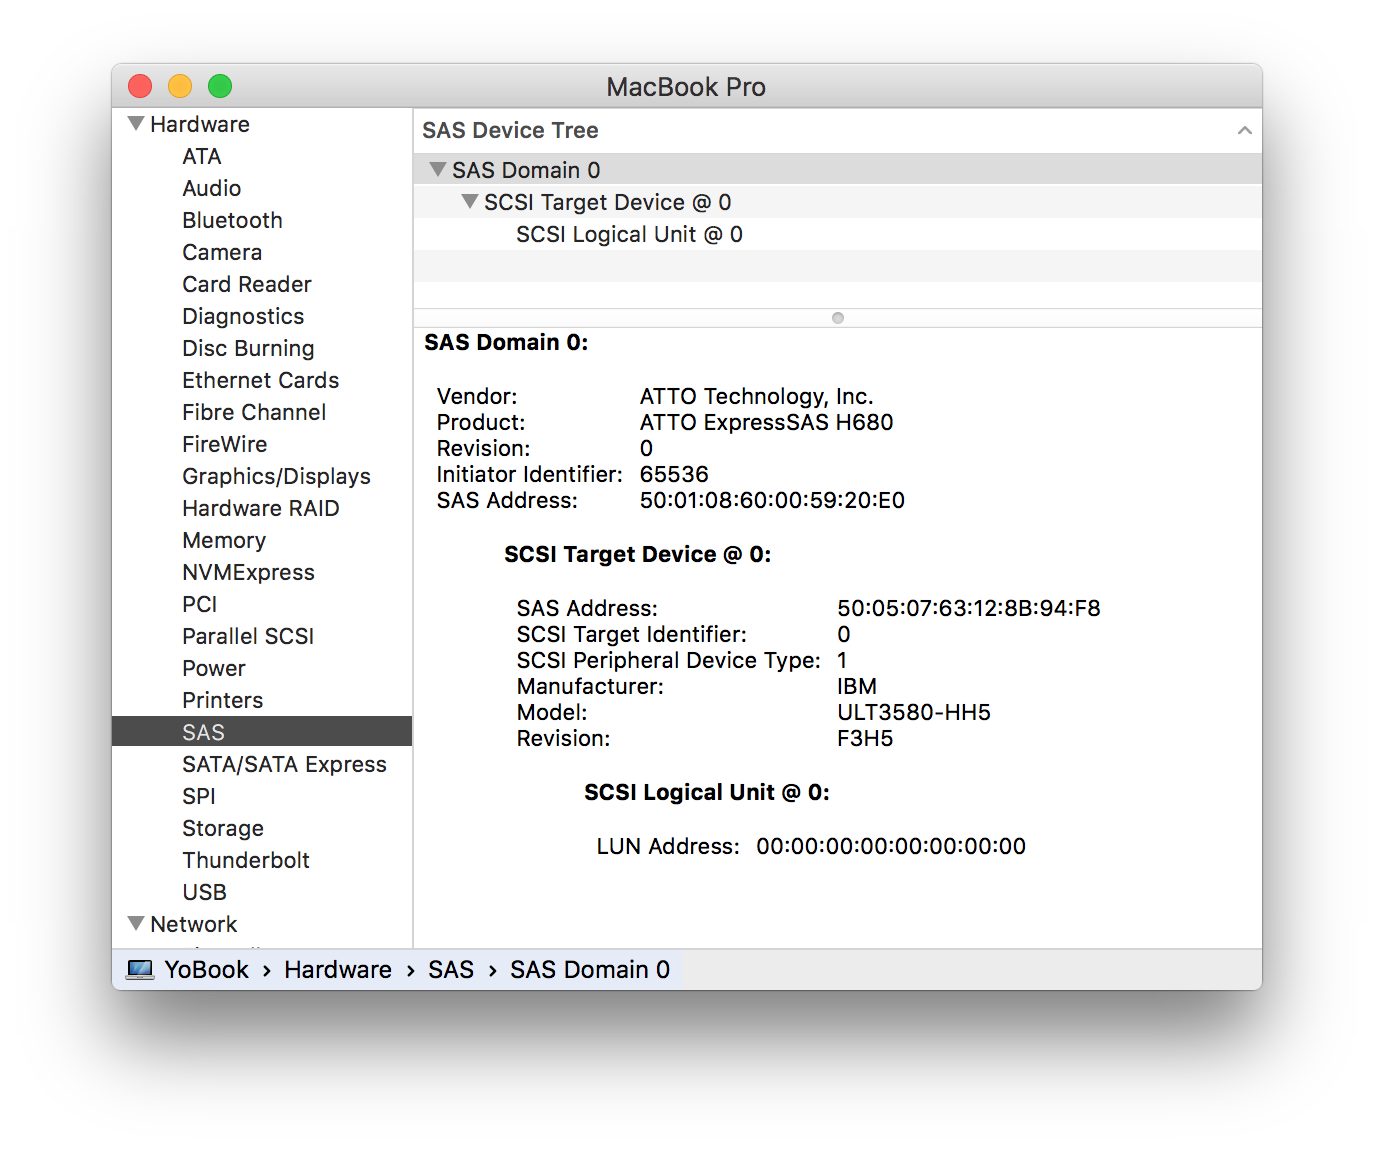Viewport: 1374px width, 1150px height.
Task: Select SCSI Target Device @ 0 row
Action: [838, 202]
